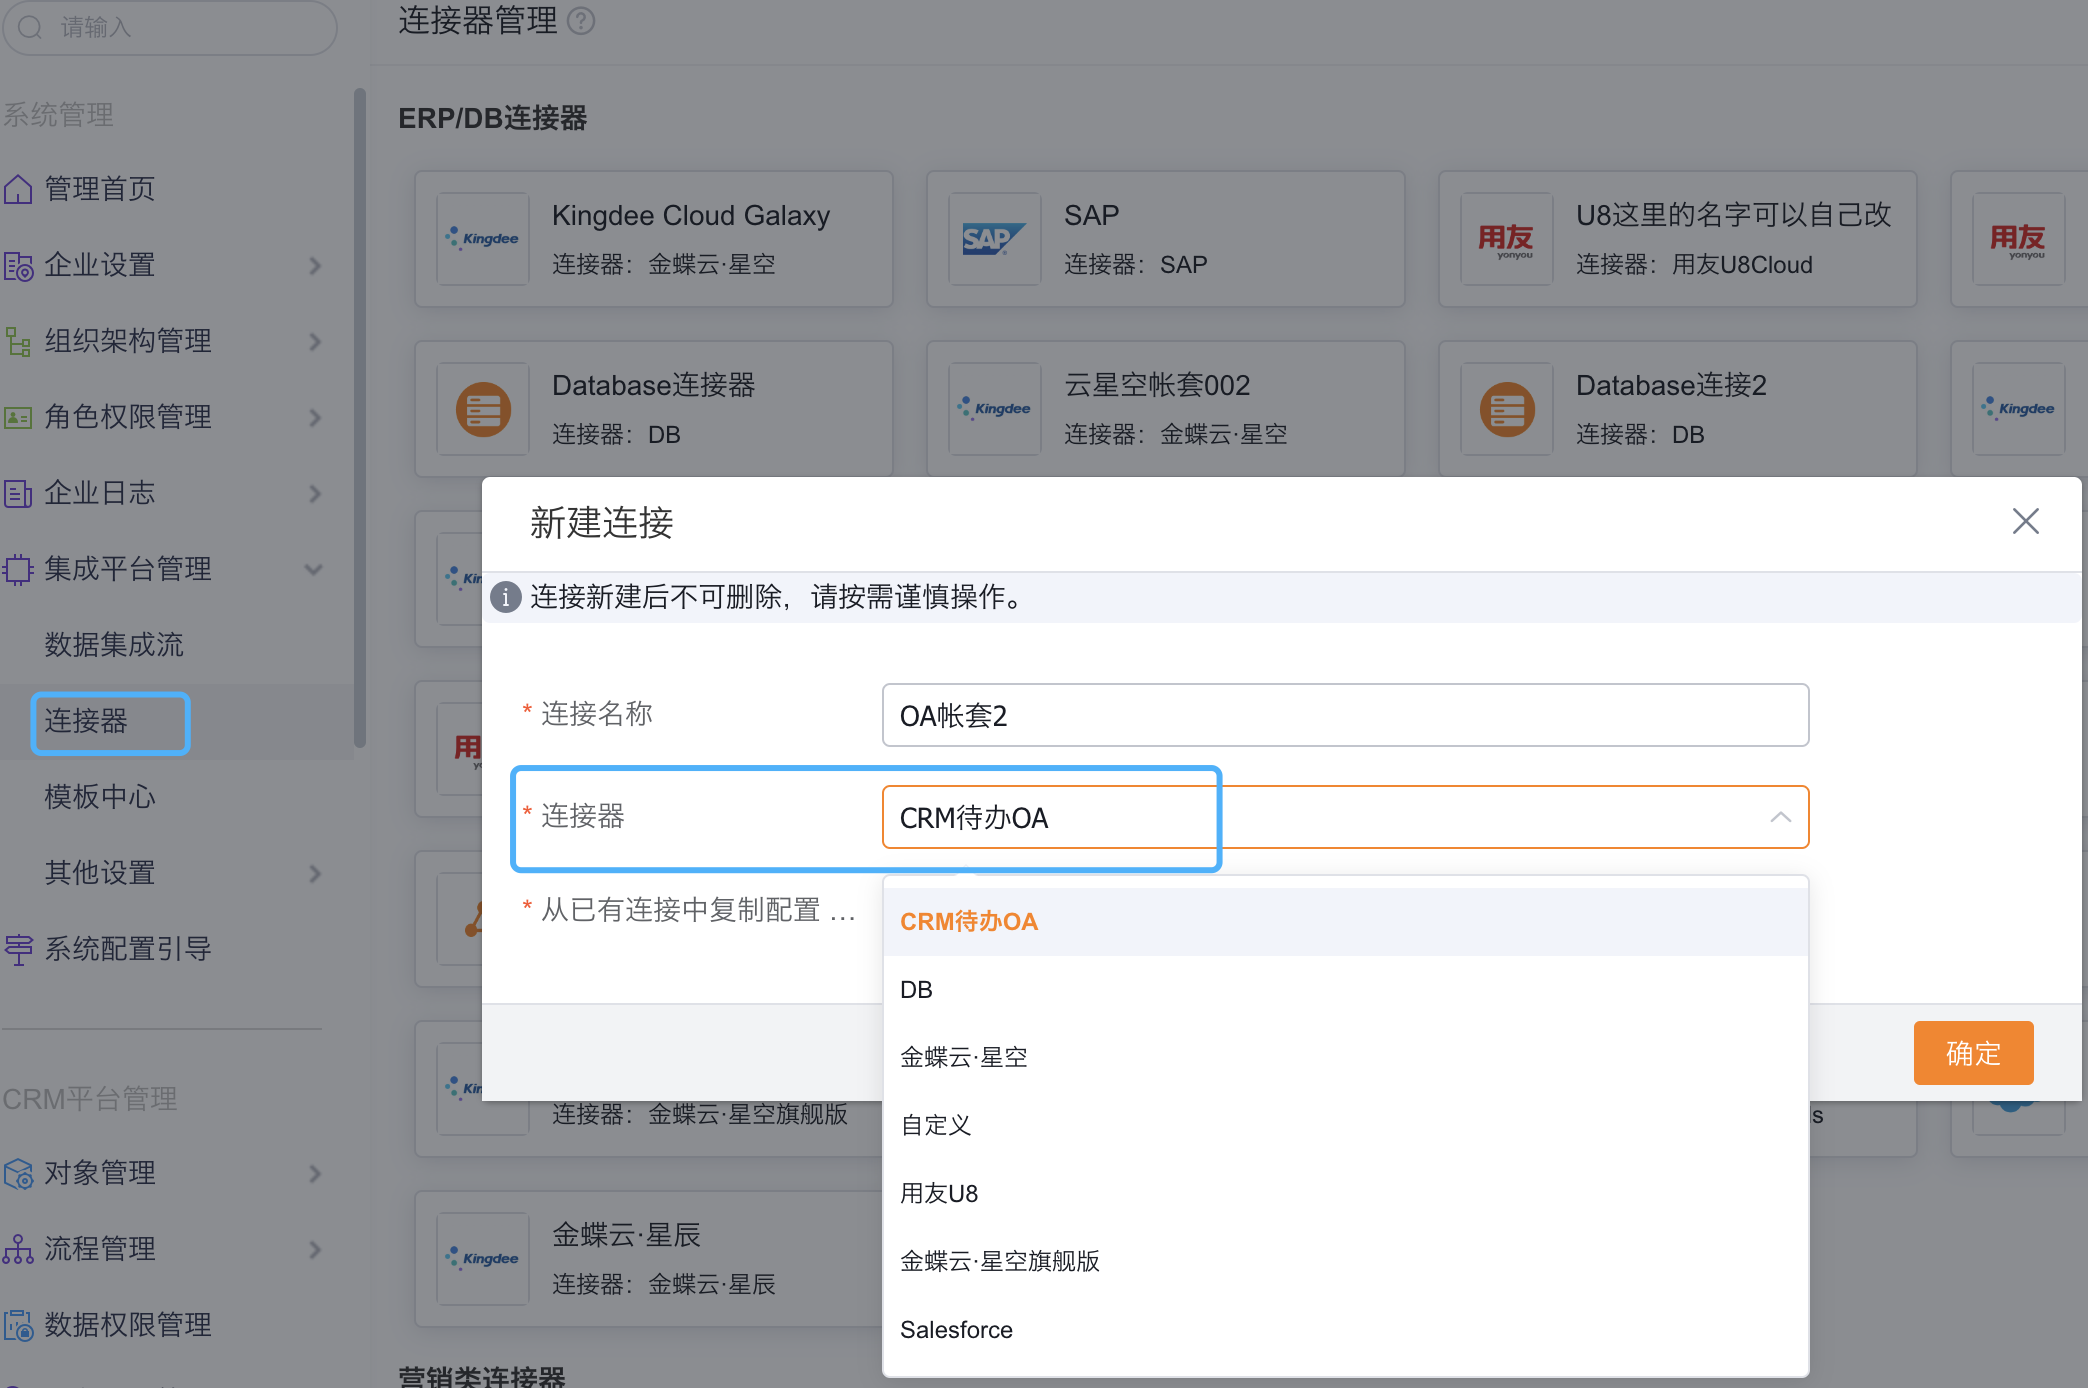Open 连接器 sidebar item
The height and width of the screenshot is (1388, 2088).
pyautogui.click(x=86, y=721)
